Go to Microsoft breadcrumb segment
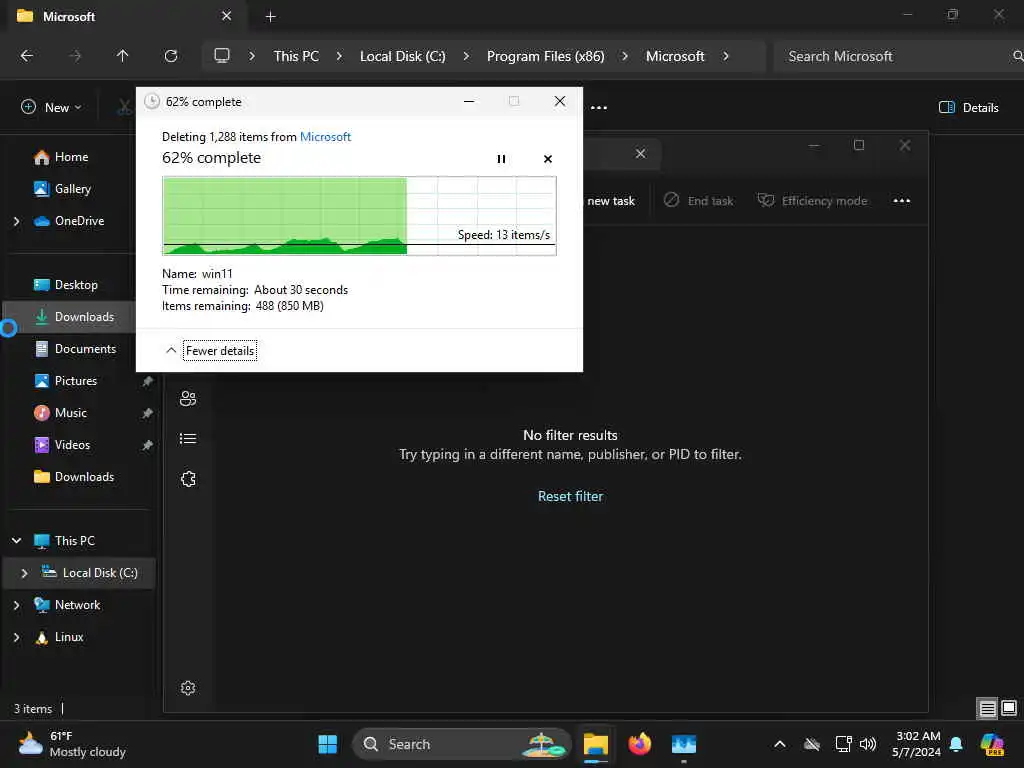 pyautogui.click(x=675, y=56)
